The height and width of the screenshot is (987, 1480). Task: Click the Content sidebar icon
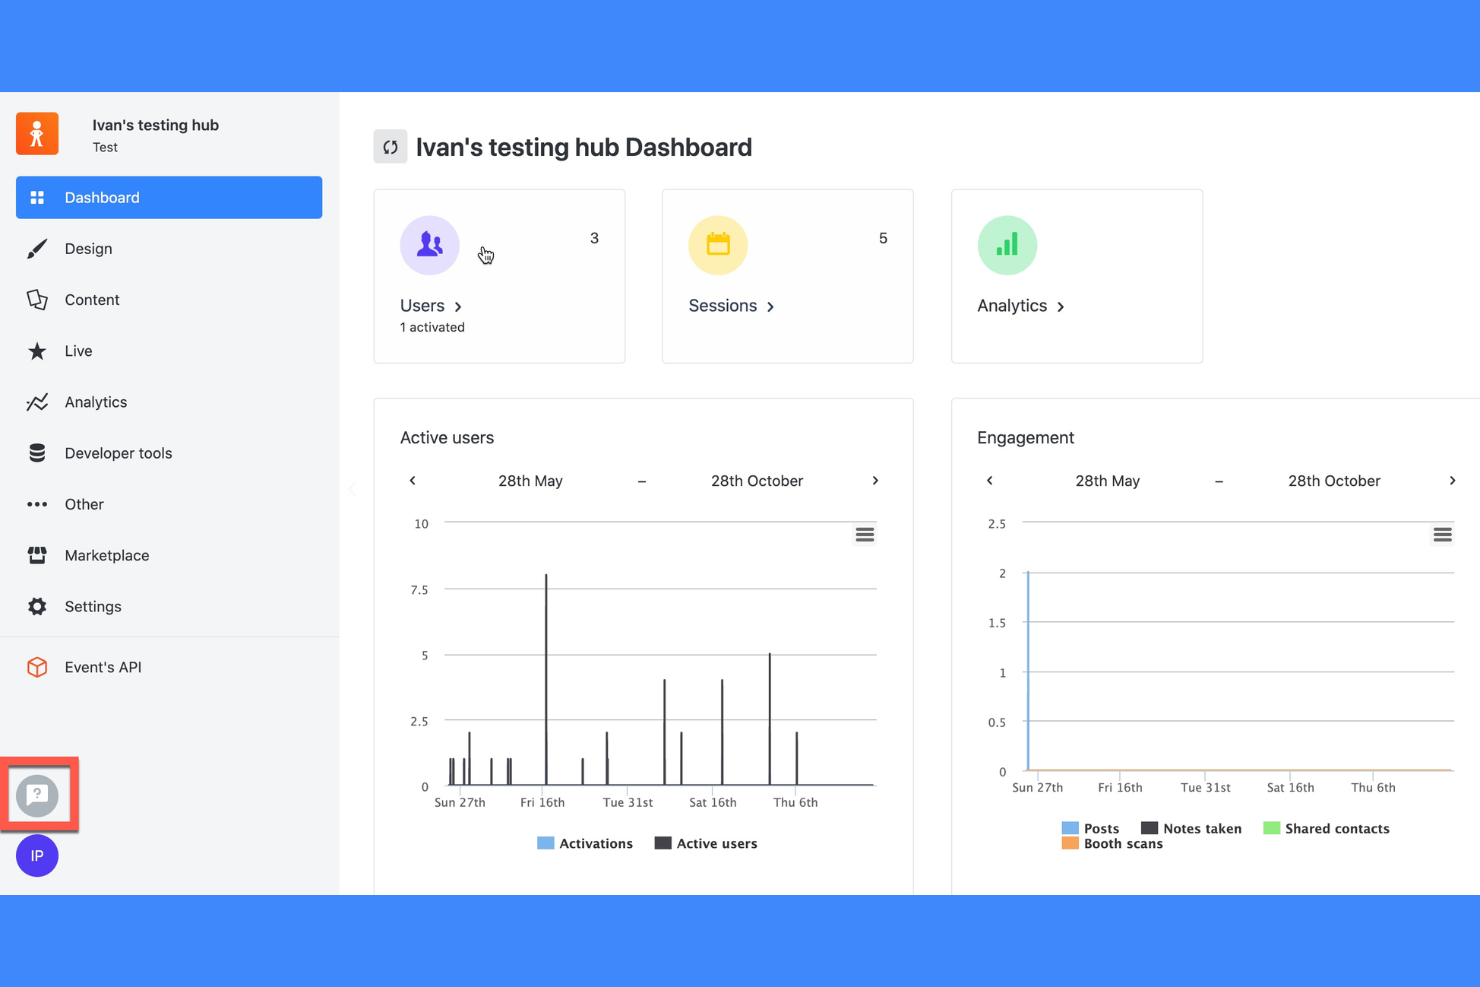(37, 300)
